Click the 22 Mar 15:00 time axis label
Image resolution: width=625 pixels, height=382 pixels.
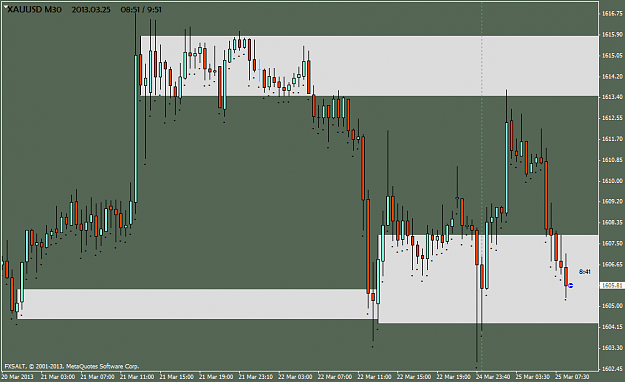(x=414, y=377)
